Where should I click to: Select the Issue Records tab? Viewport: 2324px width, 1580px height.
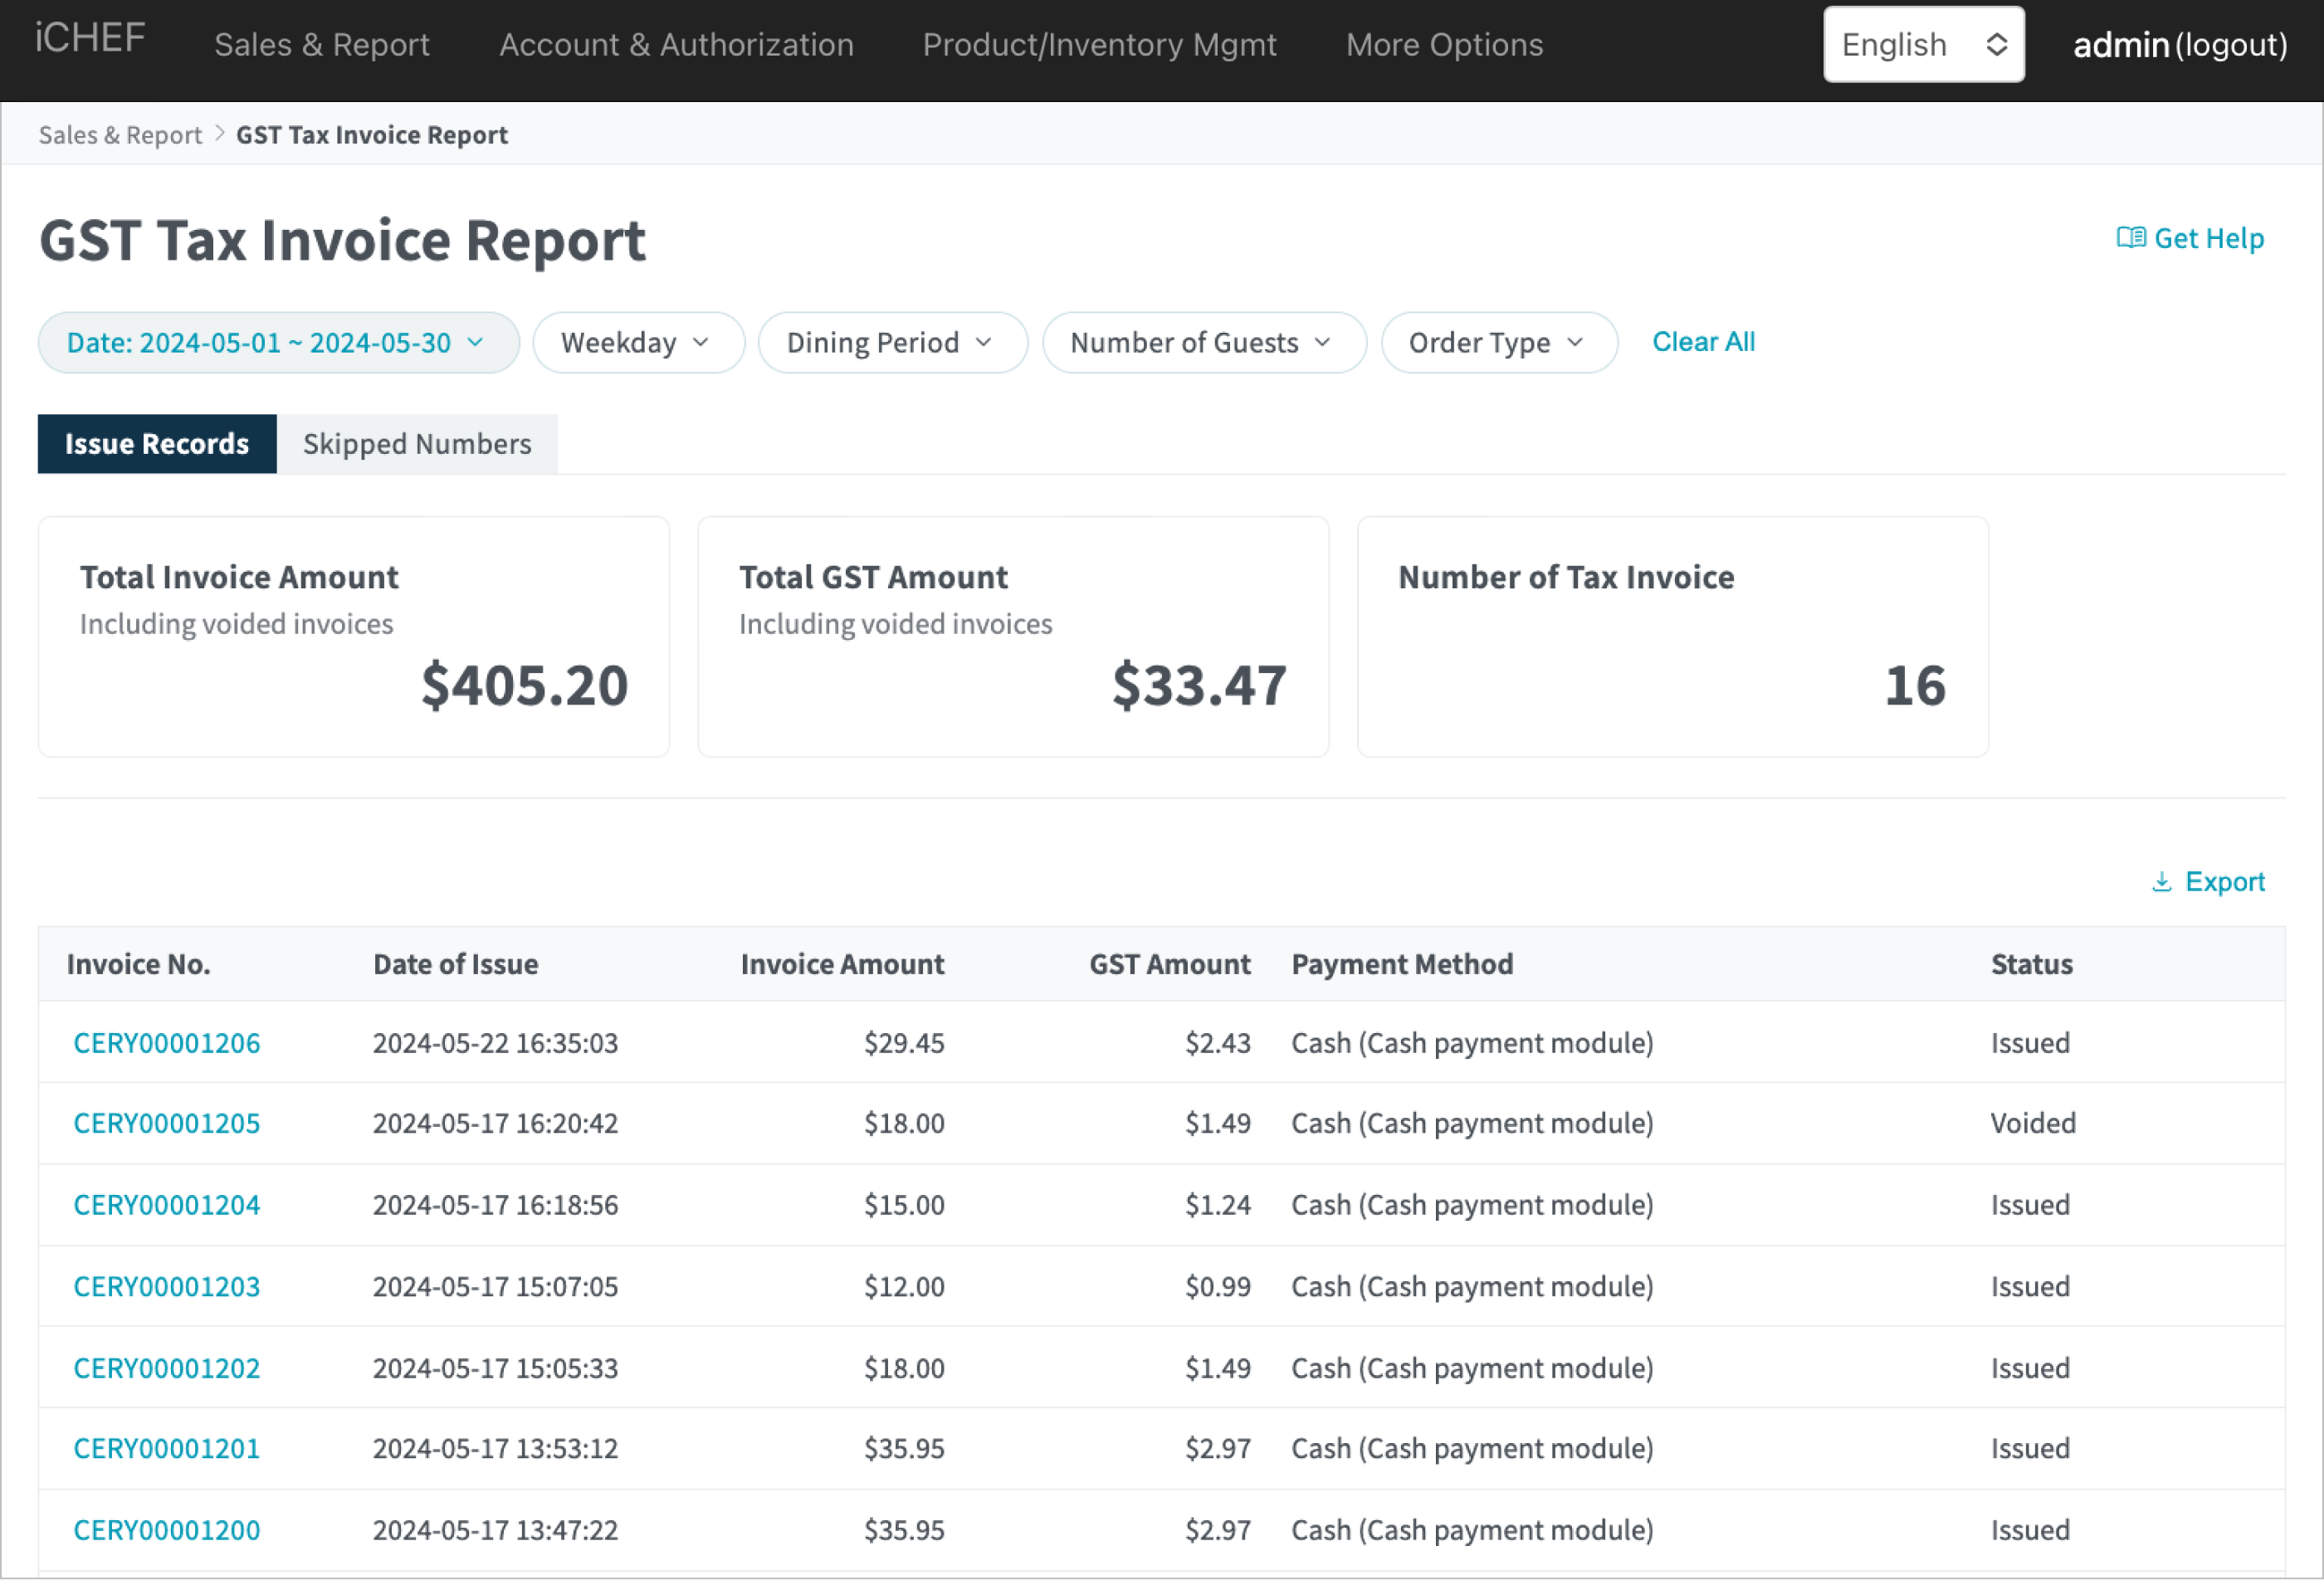point(157,444)
